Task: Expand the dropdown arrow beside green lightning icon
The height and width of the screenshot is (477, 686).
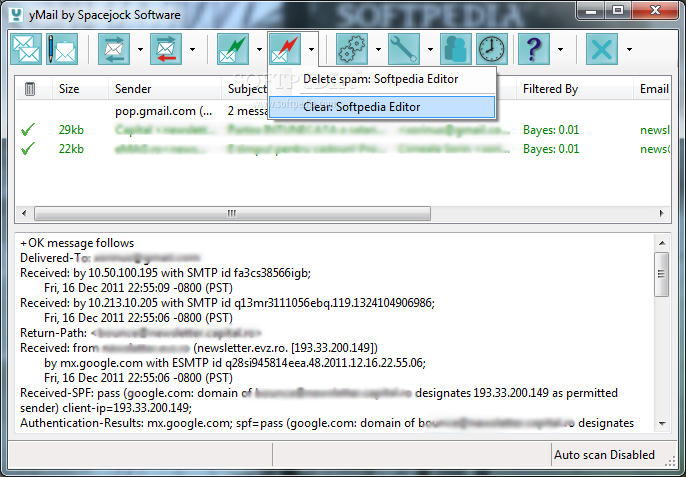Action: click(259, 49)
